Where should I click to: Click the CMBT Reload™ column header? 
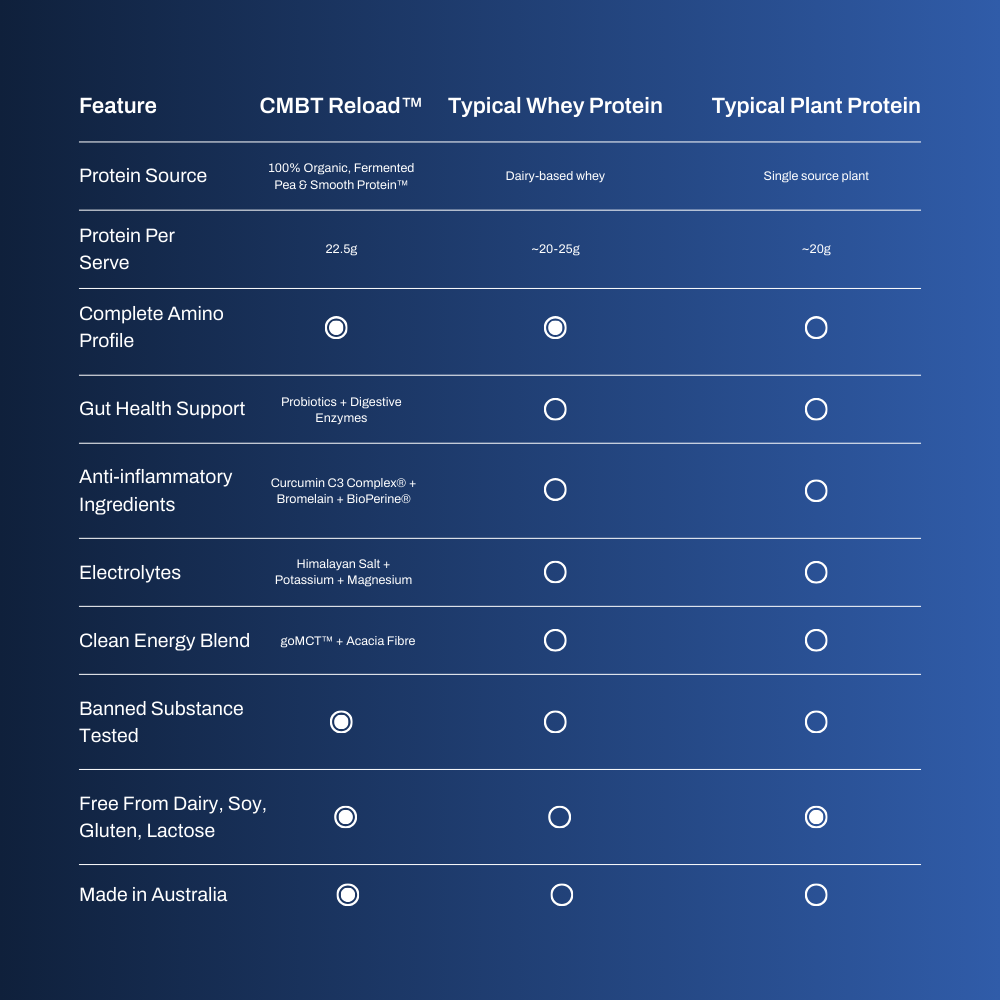pyautogui.click(x=341, y=105)
